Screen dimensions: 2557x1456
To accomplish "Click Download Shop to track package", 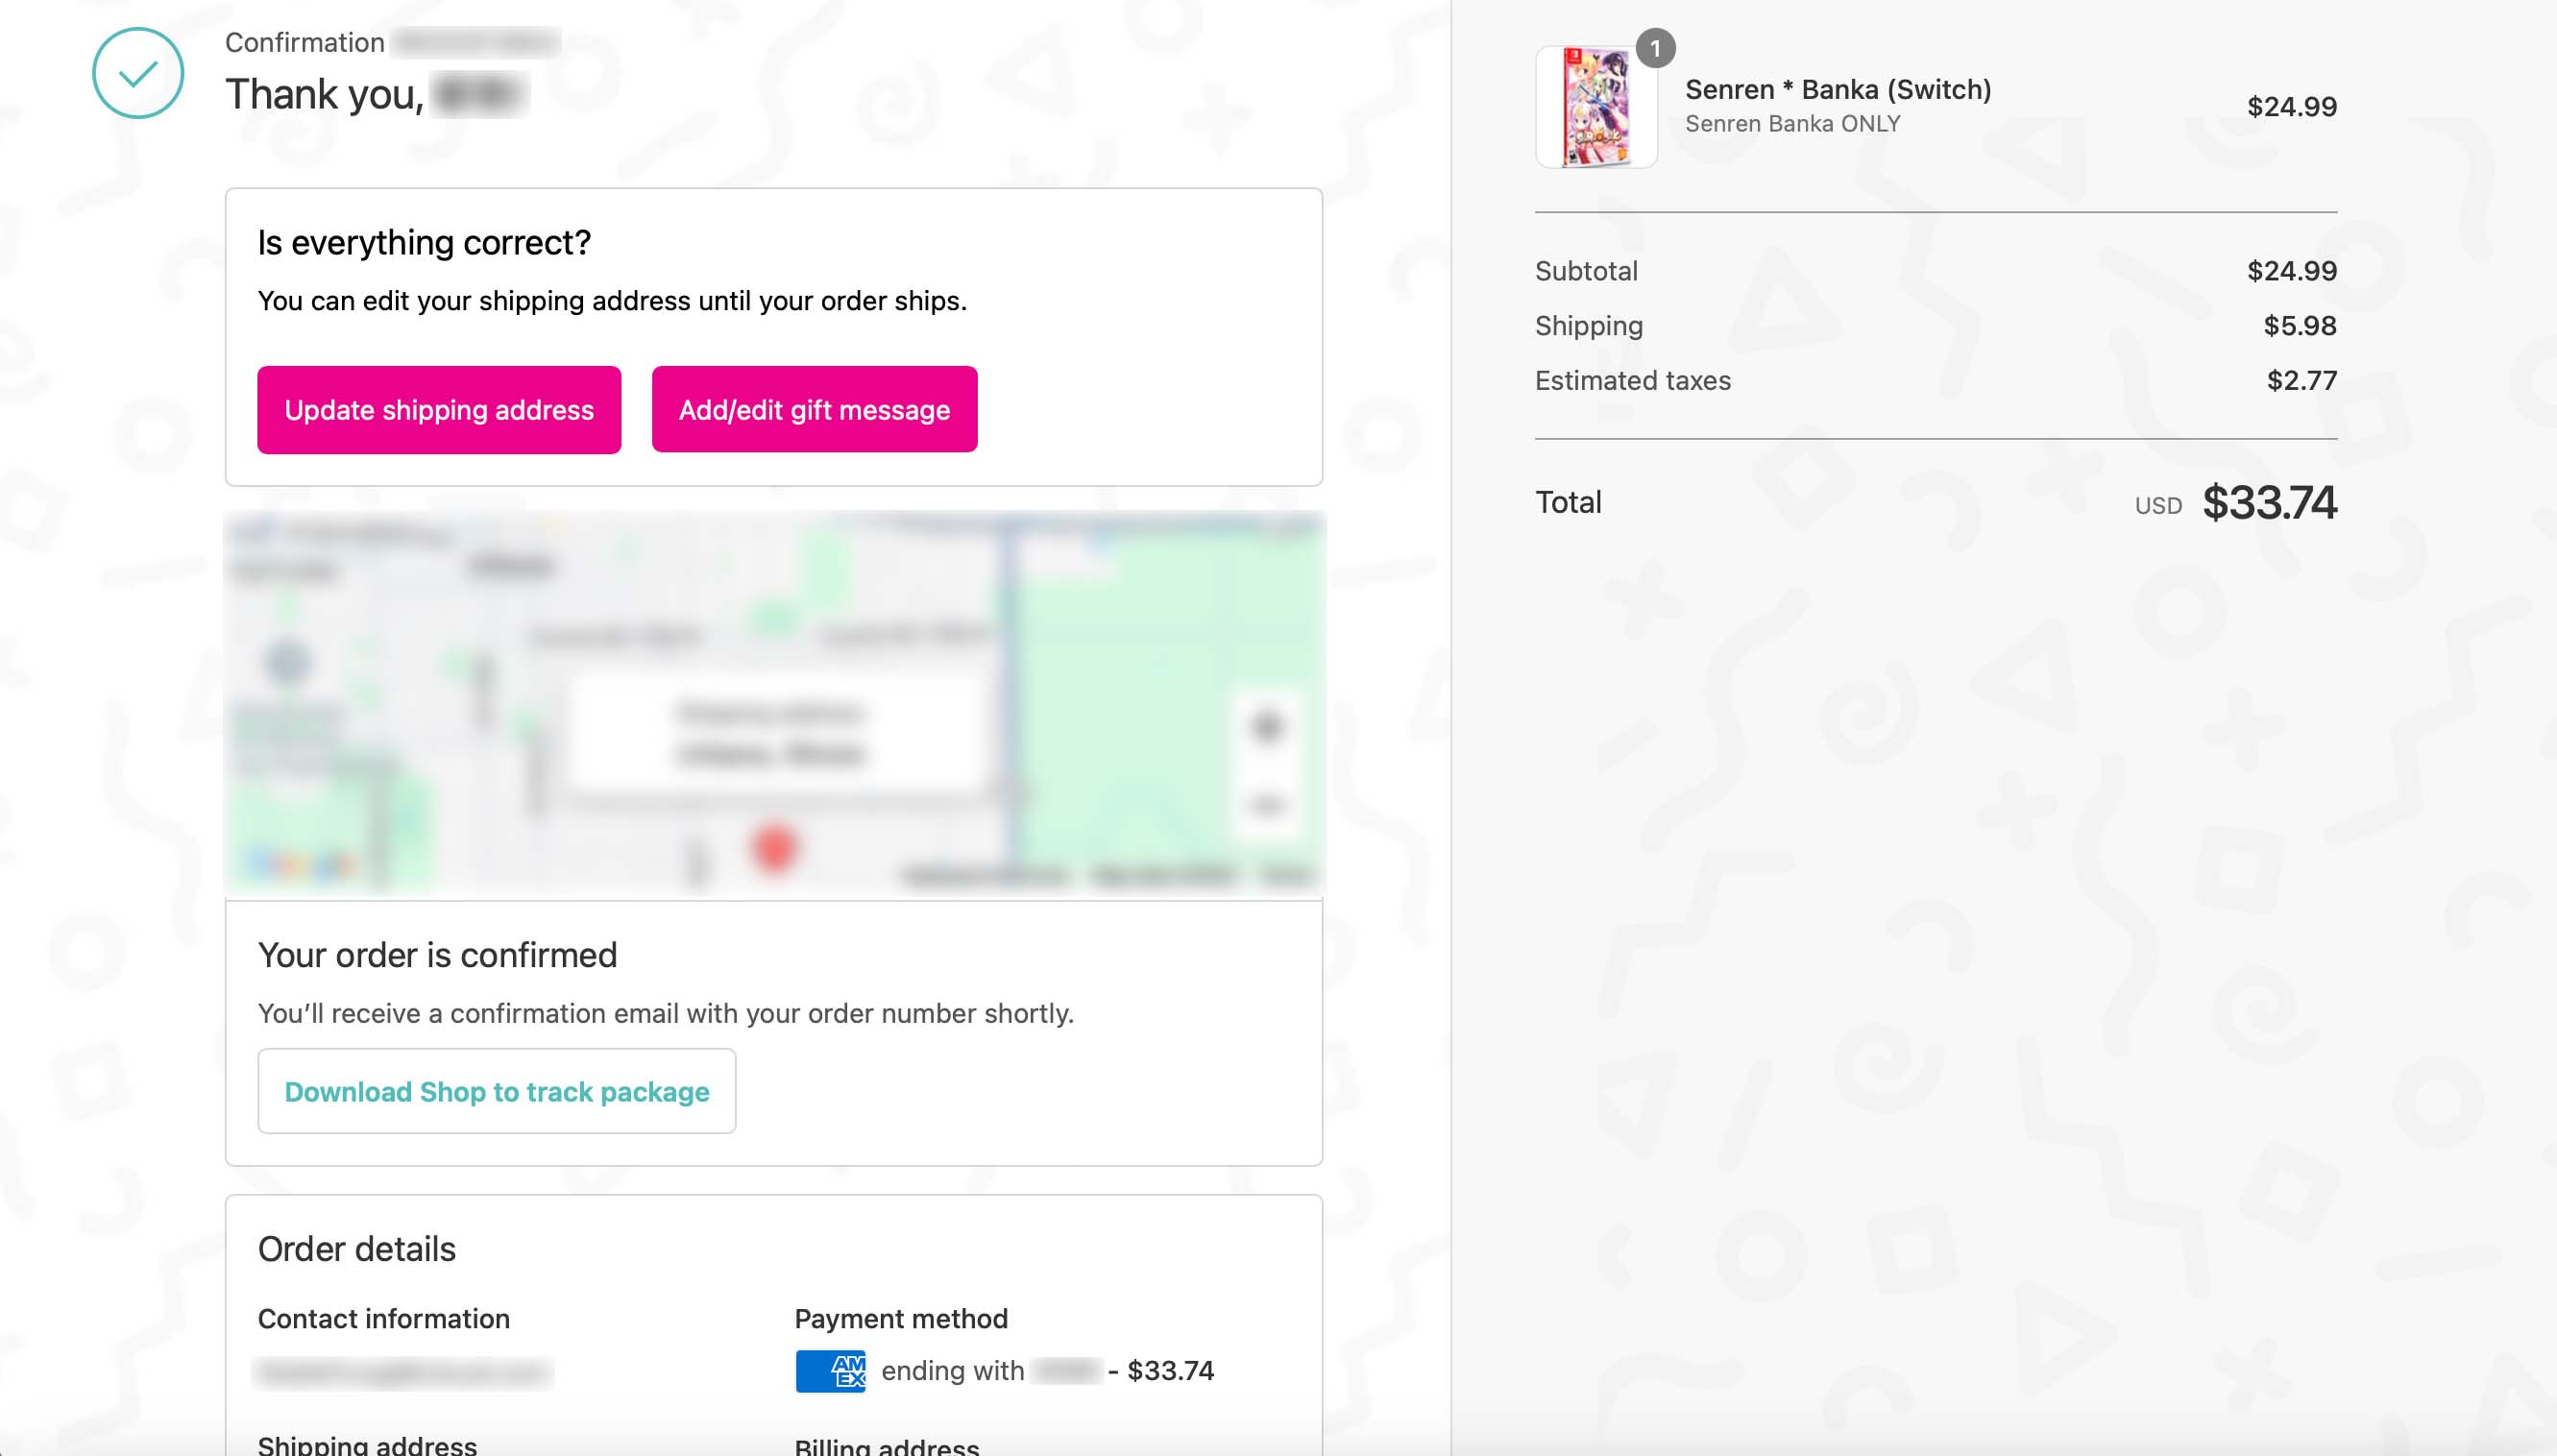I will [497, 1091].
